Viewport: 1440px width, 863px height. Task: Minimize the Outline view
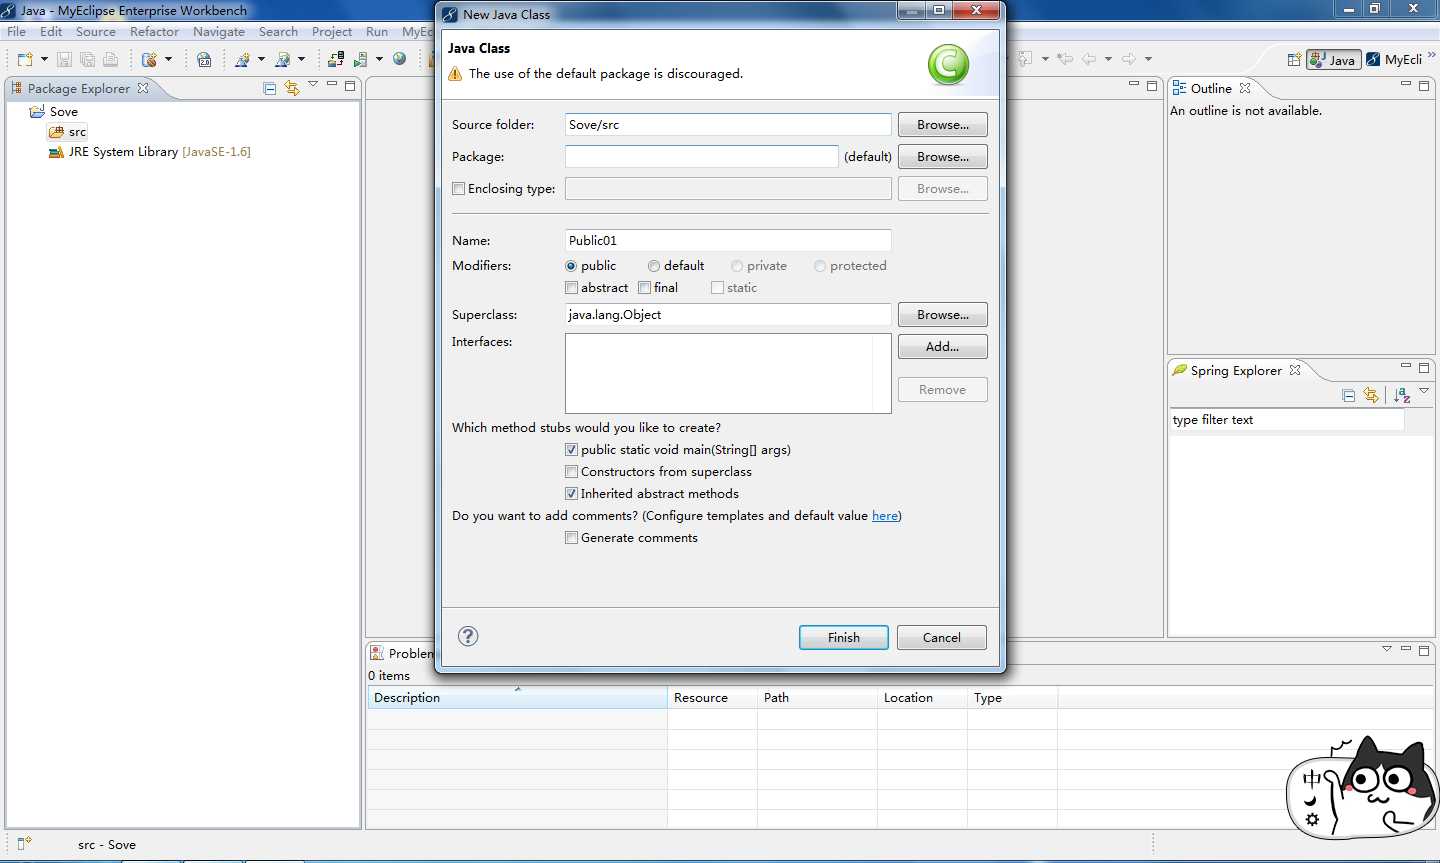point(1406,85)
